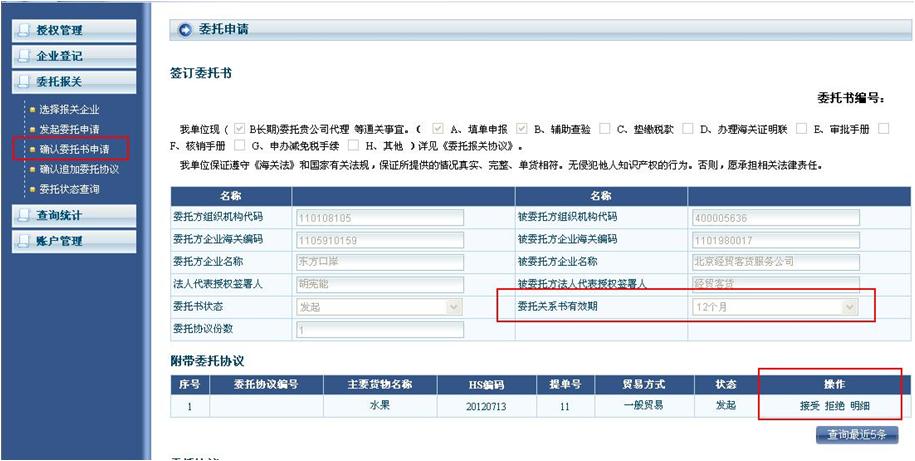The height and width of the screenshot is (461, 915).
Task: Click the 接受 link in 操作 column
Action: tap(809, 406)
